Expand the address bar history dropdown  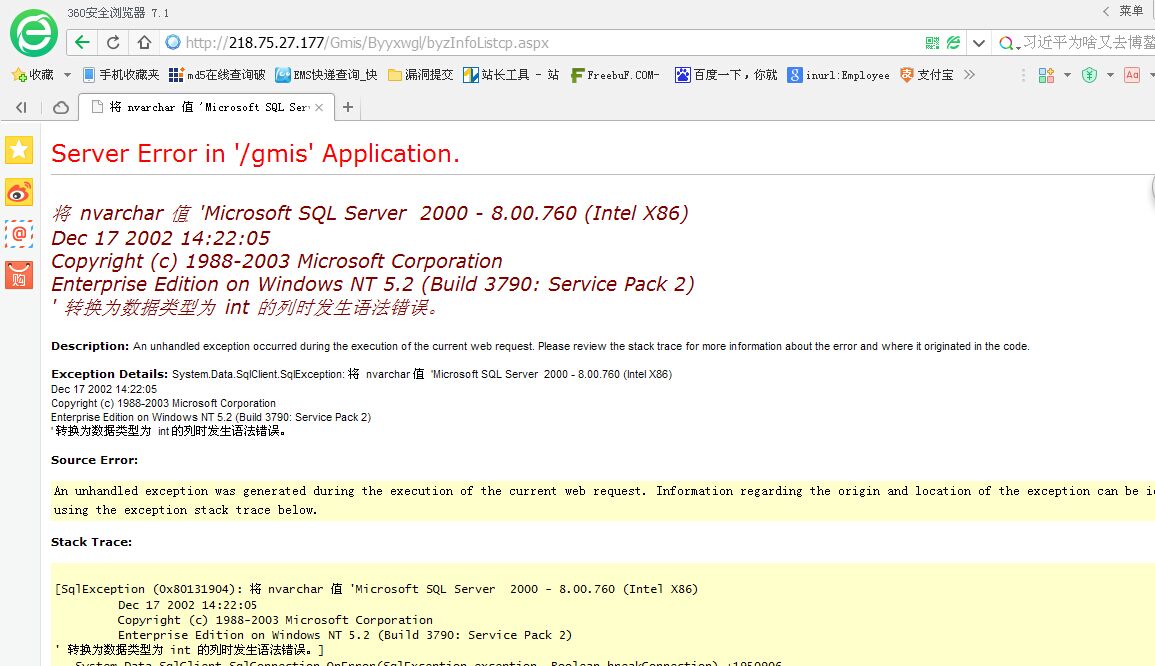point(978,43)
